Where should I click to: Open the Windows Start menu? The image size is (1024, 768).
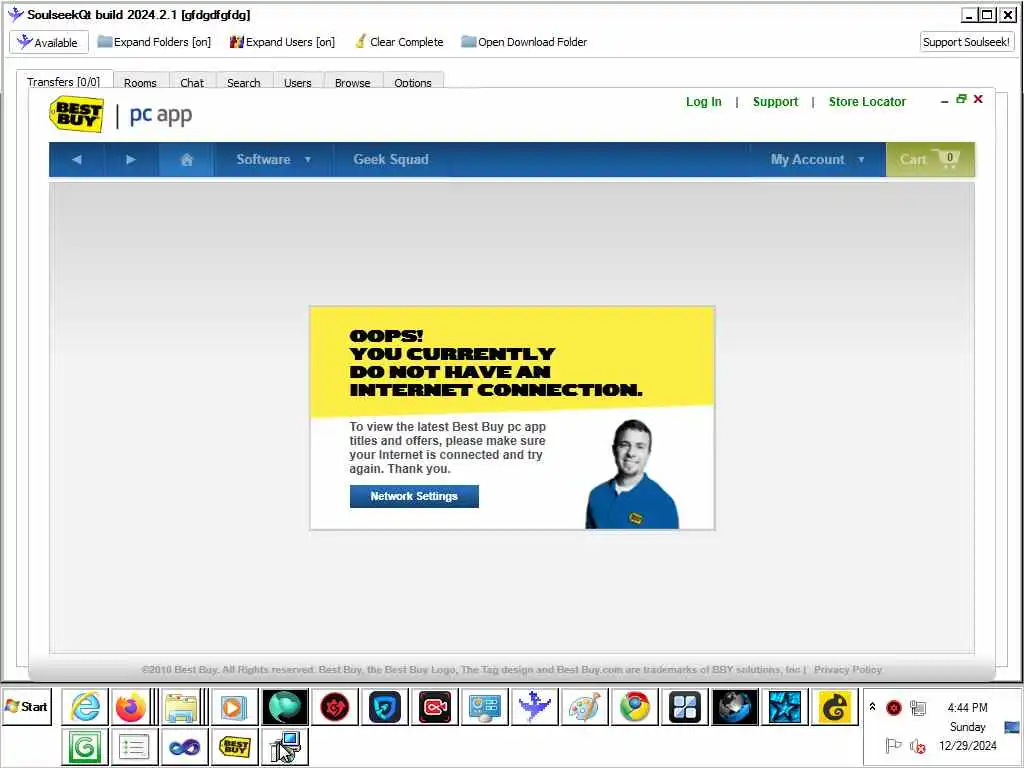(x=26, y=707)
